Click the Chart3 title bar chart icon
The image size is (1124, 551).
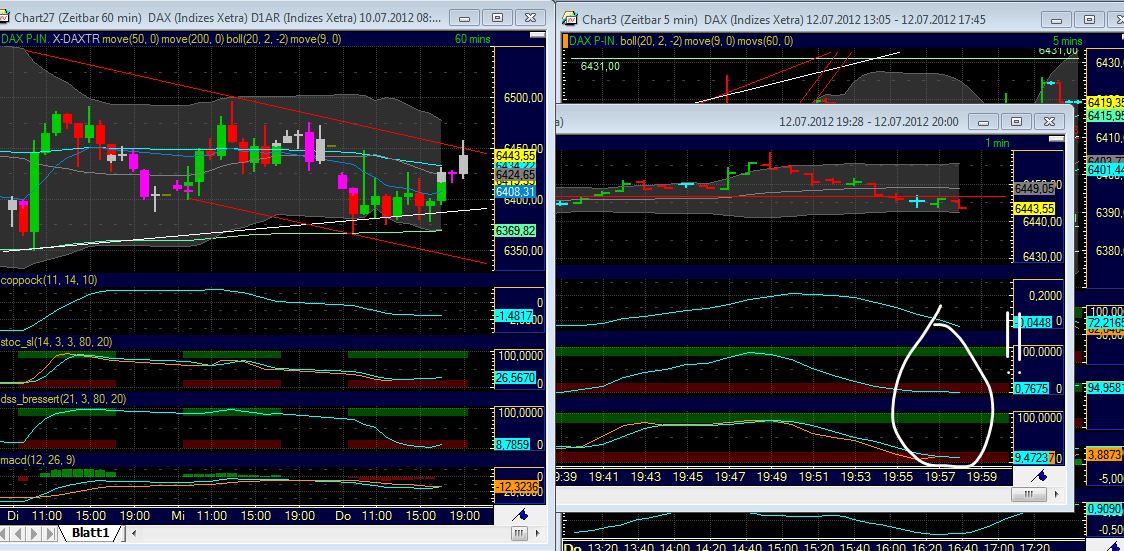click(570, 19)
